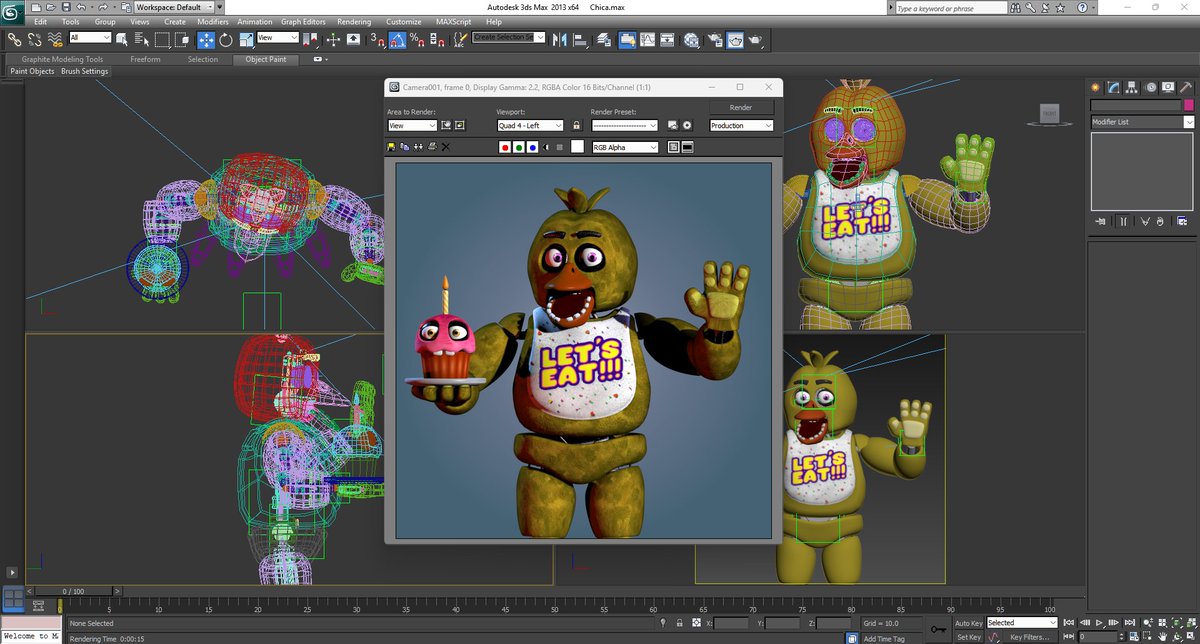Image resolution: width=1200 pixels, height=644 pixels.
Task: Open Curve Editor from main toolbar
Action: pyautogui.click(x=647, y=39)
